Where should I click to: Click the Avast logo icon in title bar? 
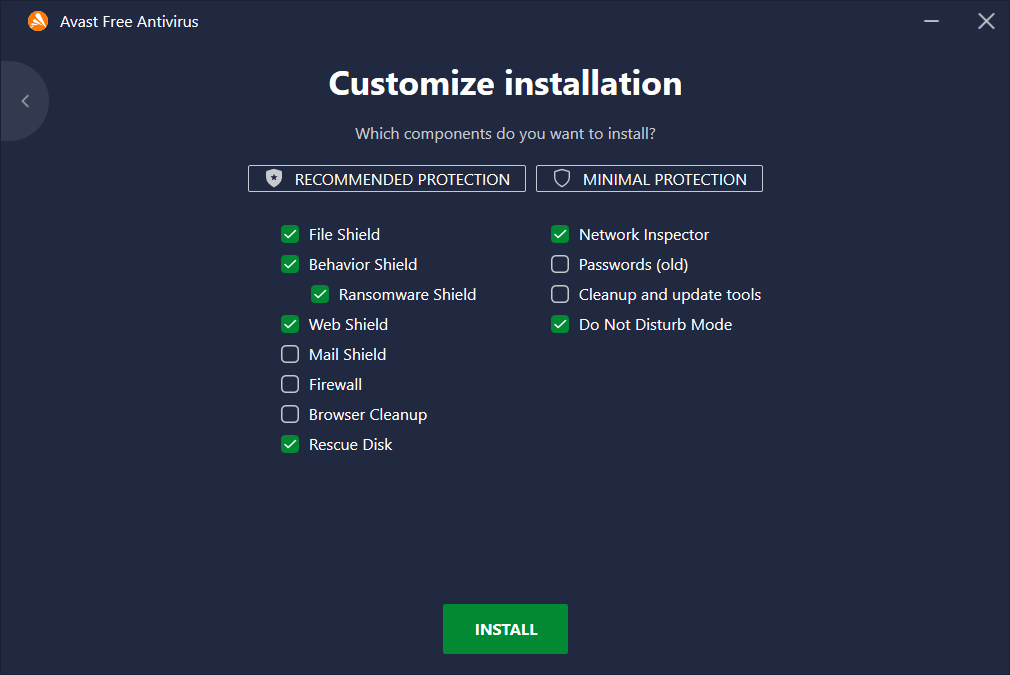coord(38,21)
